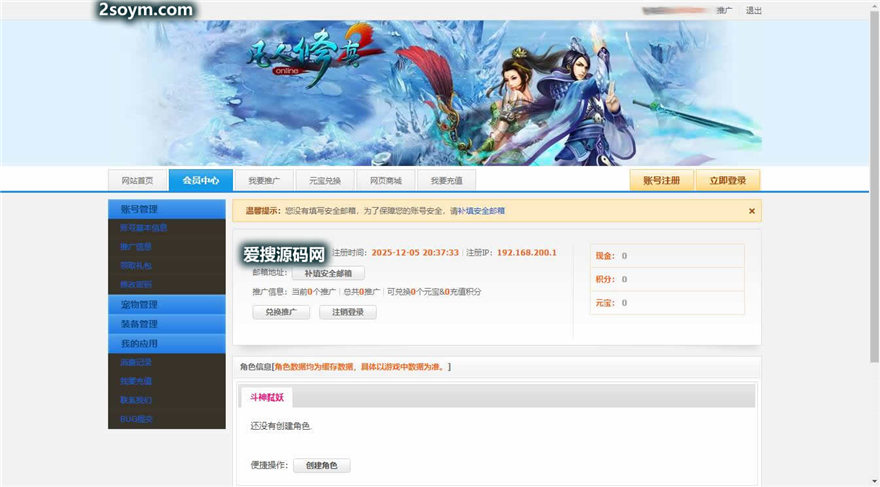Screen dimensions: 880x487
Task: Click the 退出 link at top right
Action: [753, 11]
